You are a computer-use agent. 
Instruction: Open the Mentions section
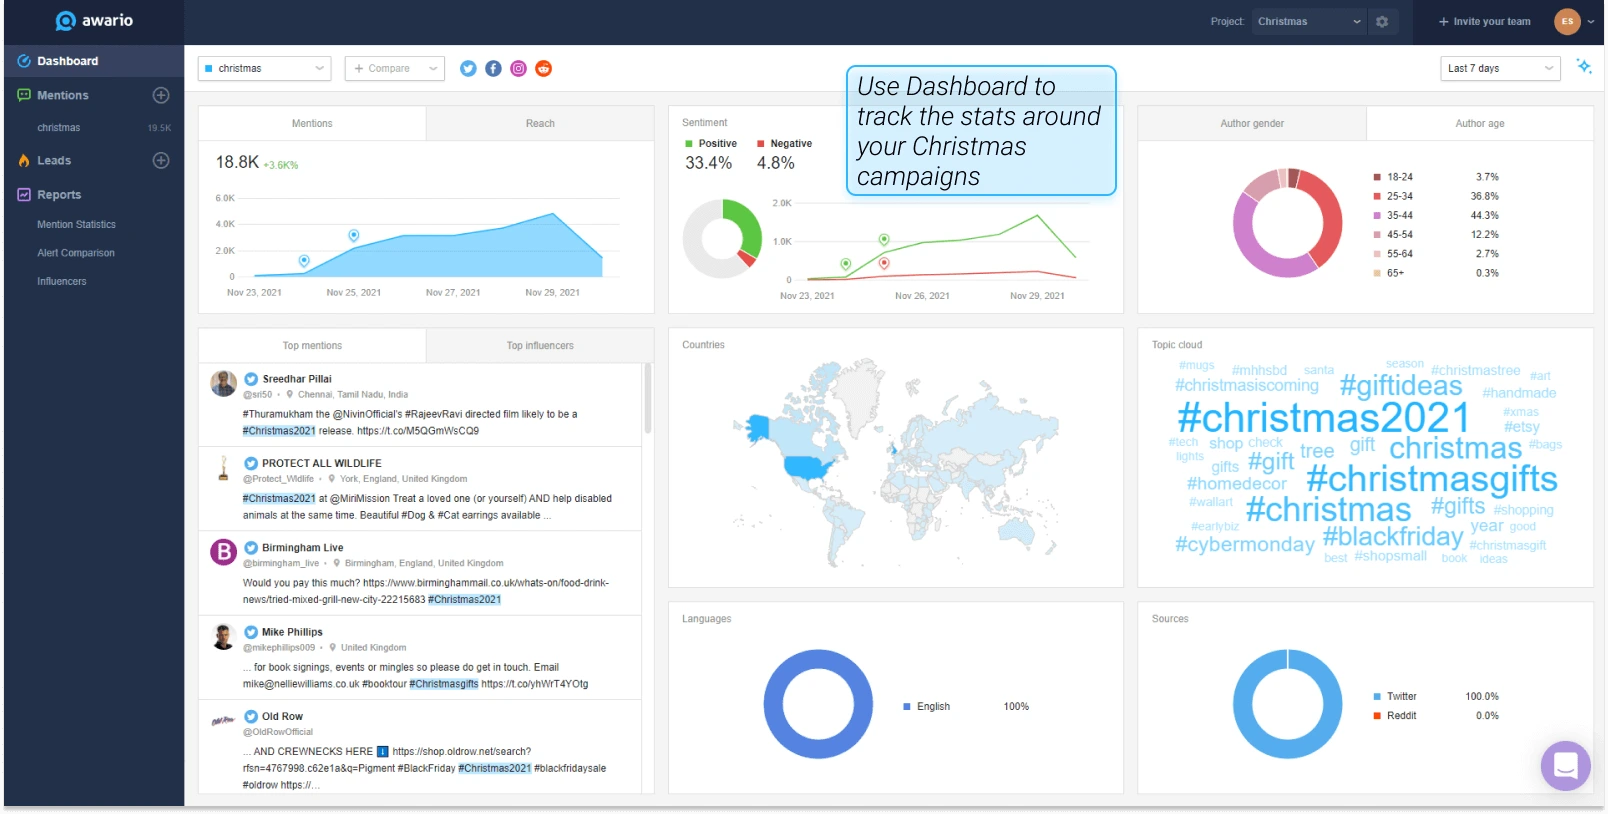63,95
